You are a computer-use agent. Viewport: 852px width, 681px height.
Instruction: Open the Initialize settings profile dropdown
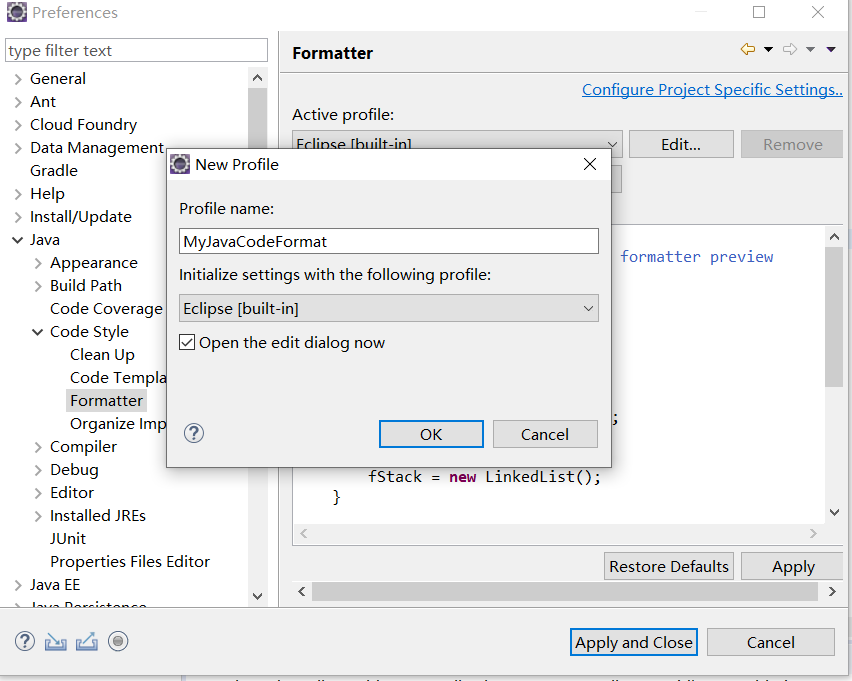point(389,308)
